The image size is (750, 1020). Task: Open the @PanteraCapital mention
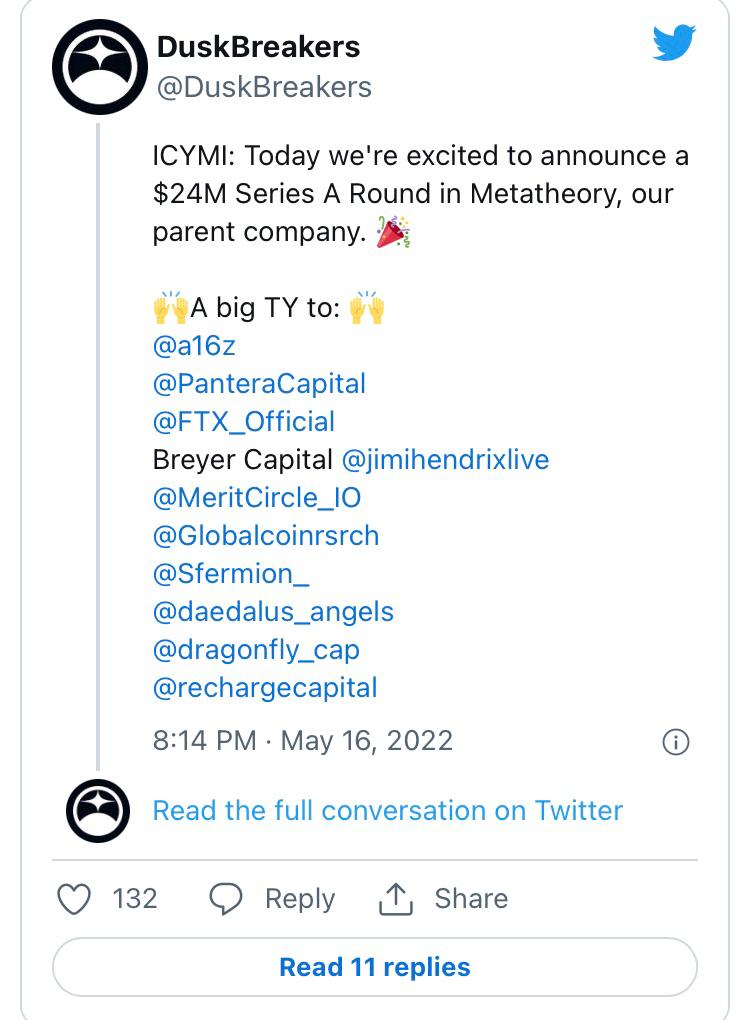tap(259, 384)
